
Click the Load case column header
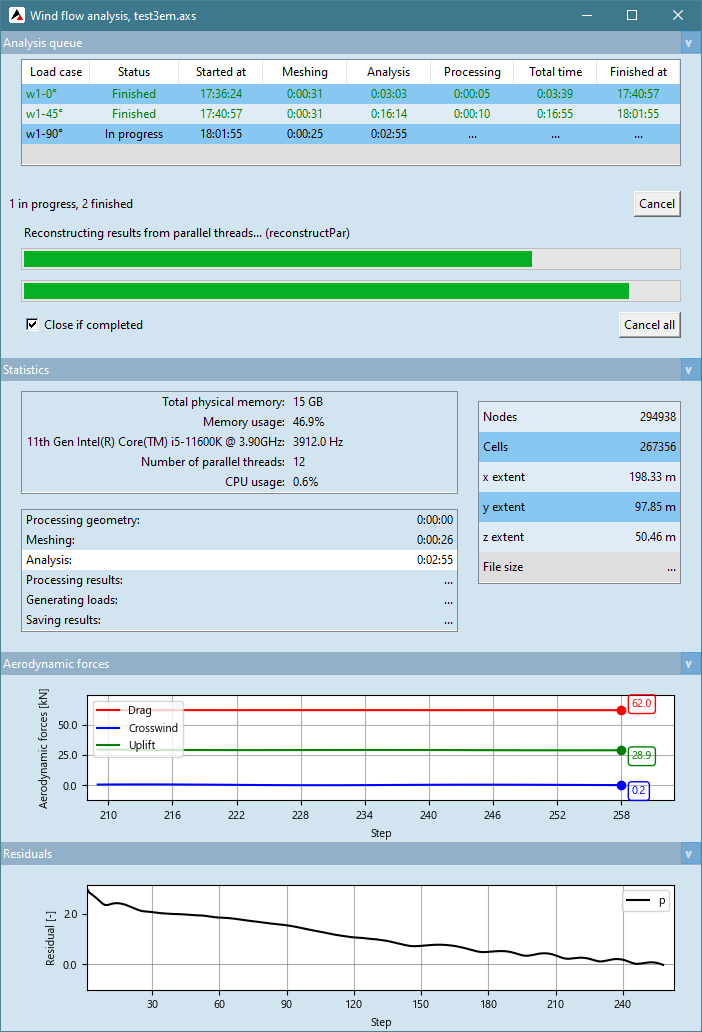56,72
